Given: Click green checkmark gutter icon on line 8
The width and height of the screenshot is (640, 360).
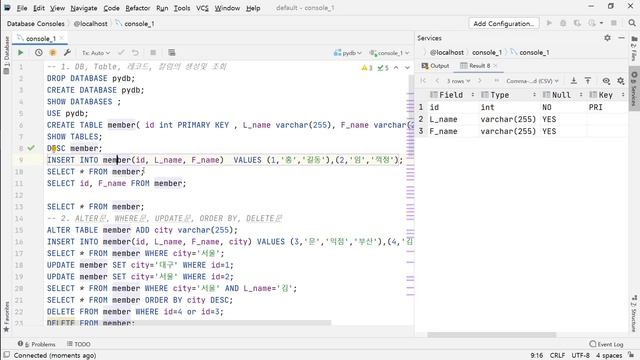Looking at the screenshot, I should coord(31,148).
